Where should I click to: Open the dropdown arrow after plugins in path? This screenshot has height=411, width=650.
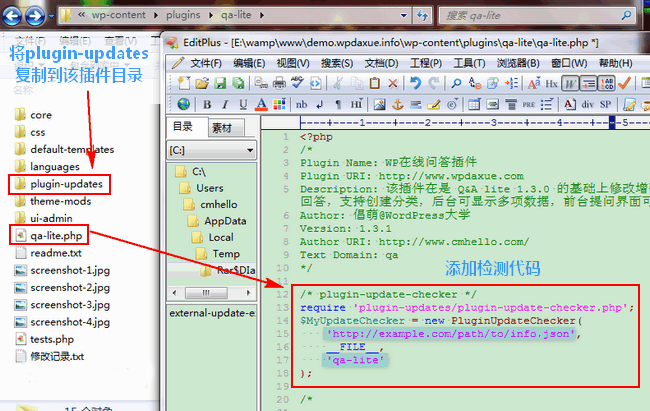pyautogui.click(x=241, y=16)
